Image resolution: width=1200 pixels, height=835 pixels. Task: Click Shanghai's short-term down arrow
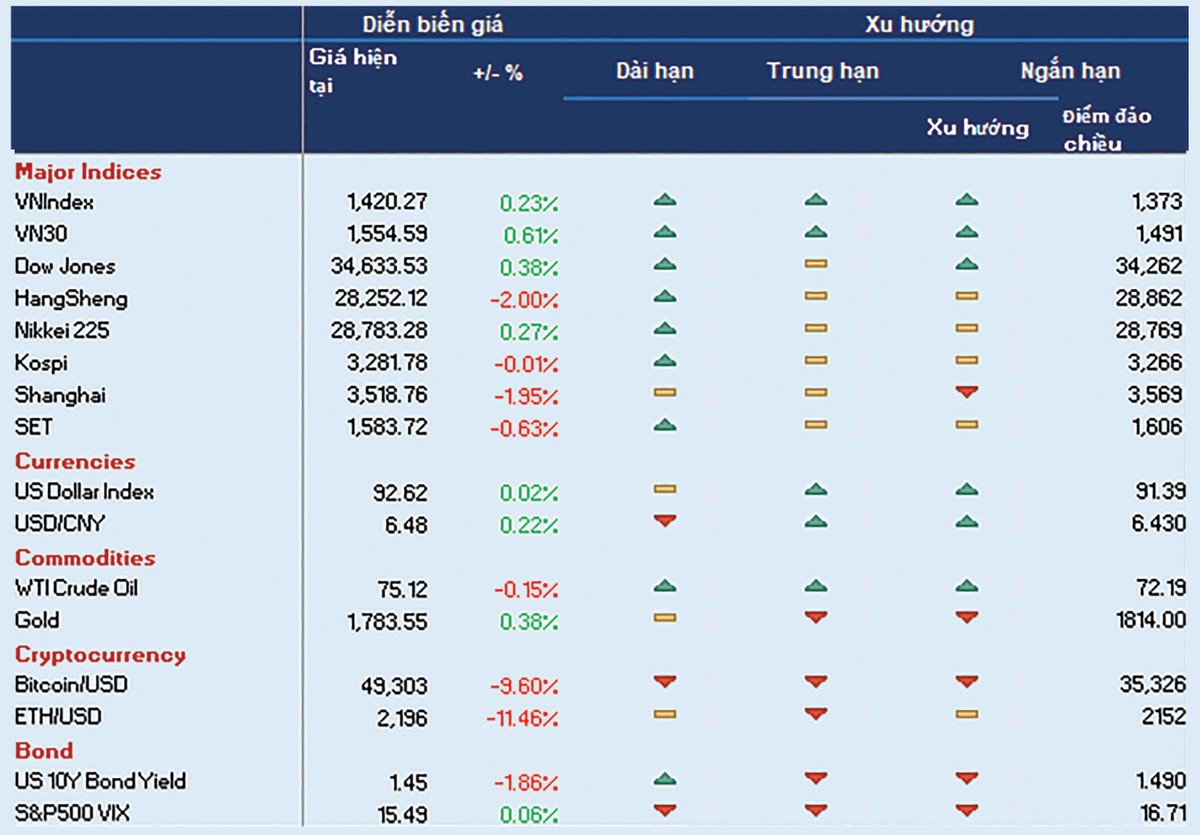click(966, 393)
